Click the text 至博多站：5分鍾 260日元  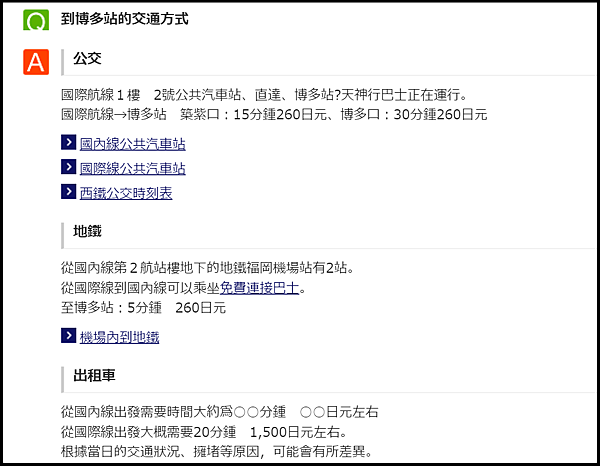point(143,308)
